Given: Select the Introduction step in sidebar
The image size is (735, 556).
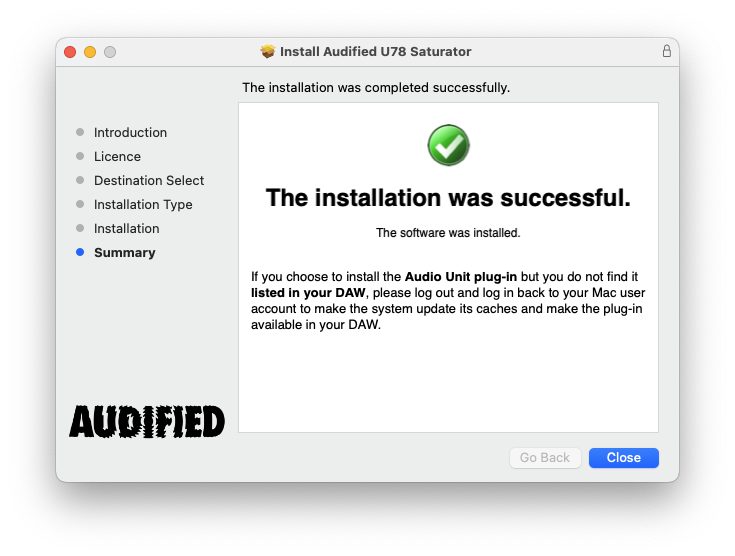Looking at the screenshot, I should (x=130, y=133).
